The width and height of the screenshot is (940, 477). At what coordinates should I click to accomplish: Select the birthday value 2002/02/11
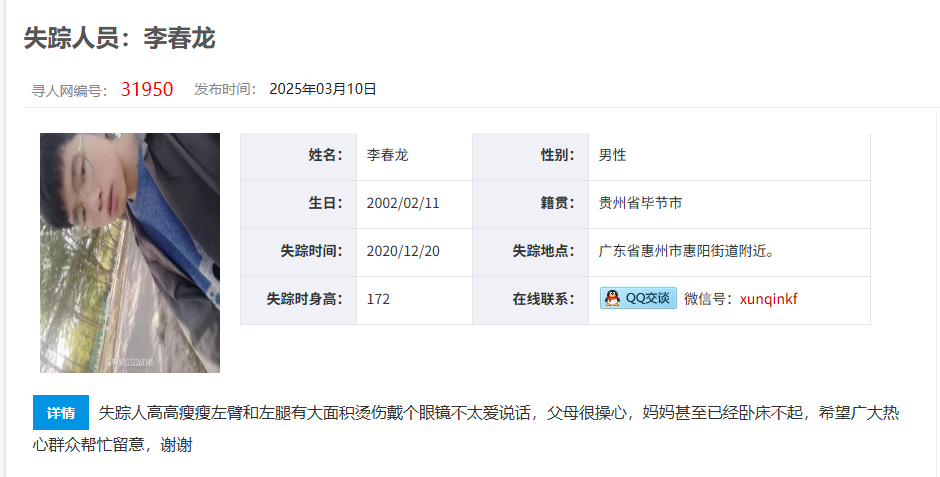point(403,203)
